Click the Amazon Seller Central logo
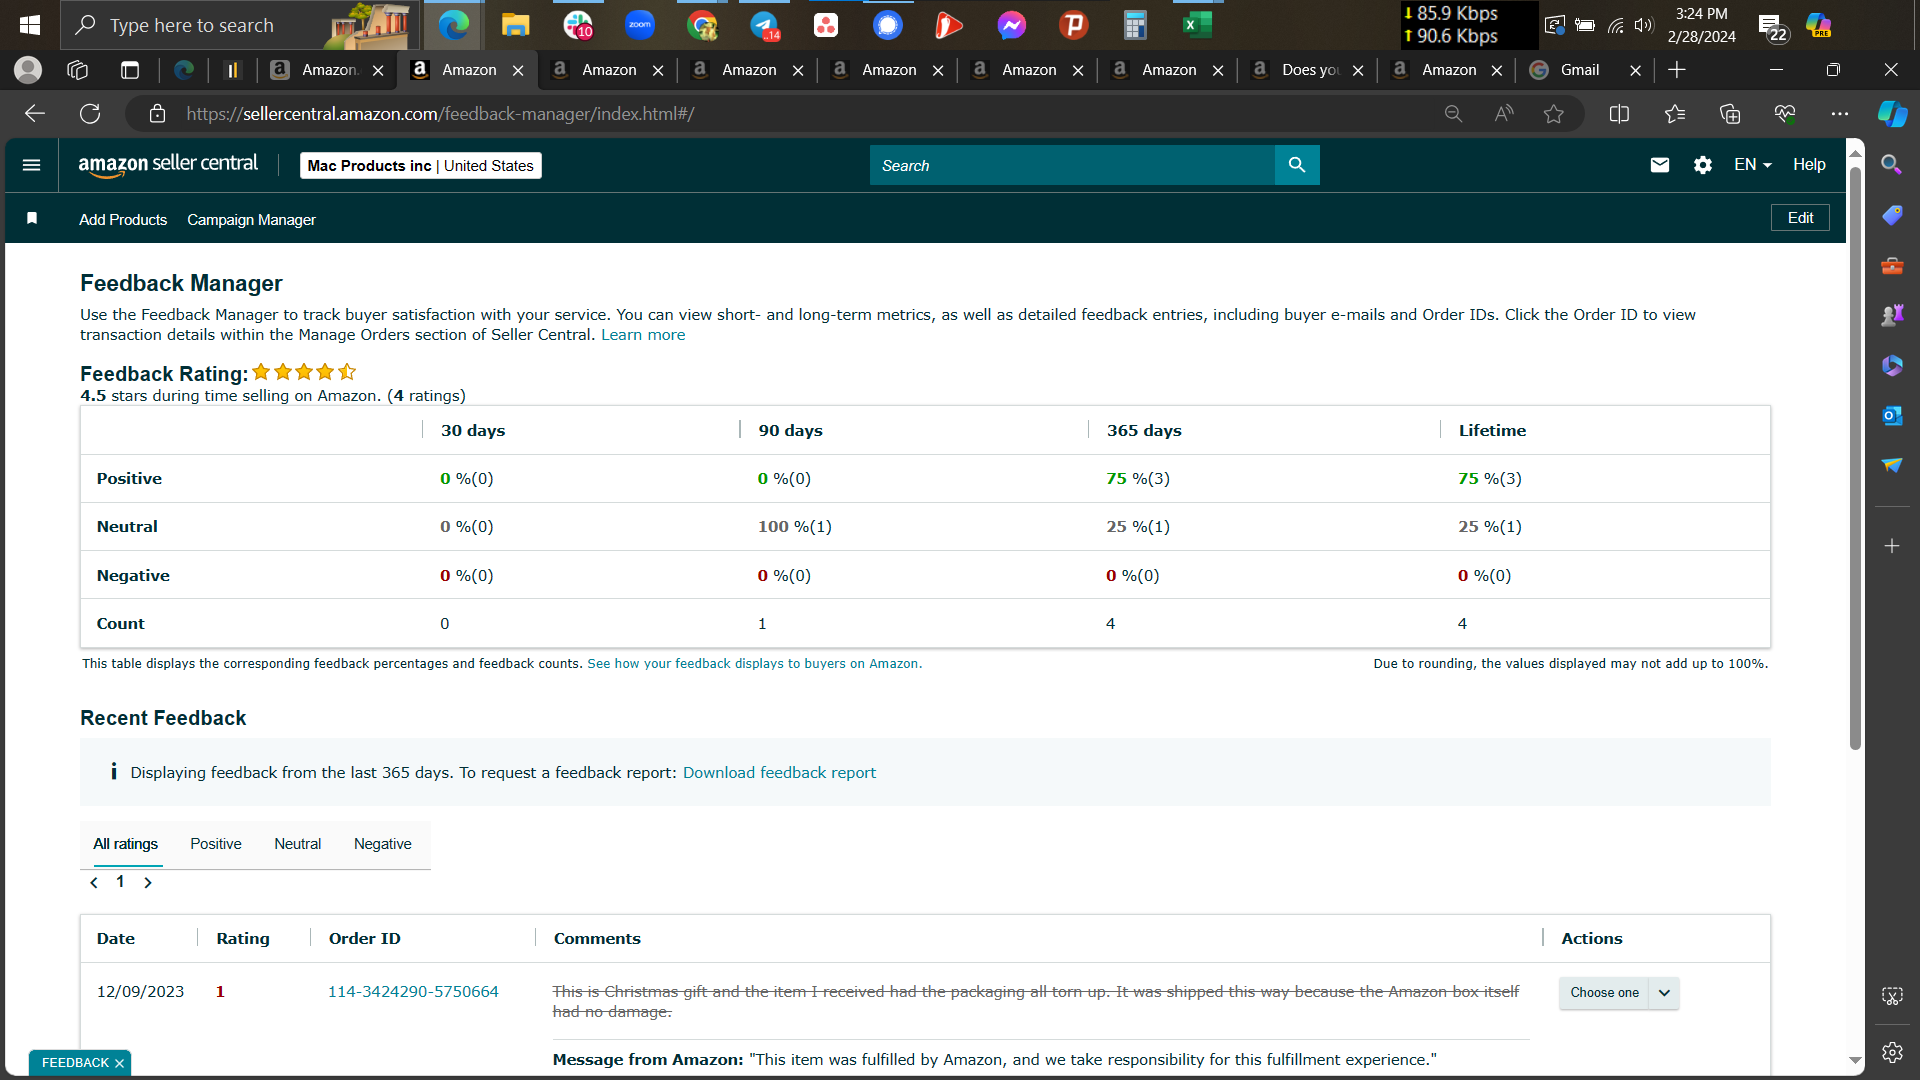1920x1080 pixels. pyautogui.click(x=168, y=165)
